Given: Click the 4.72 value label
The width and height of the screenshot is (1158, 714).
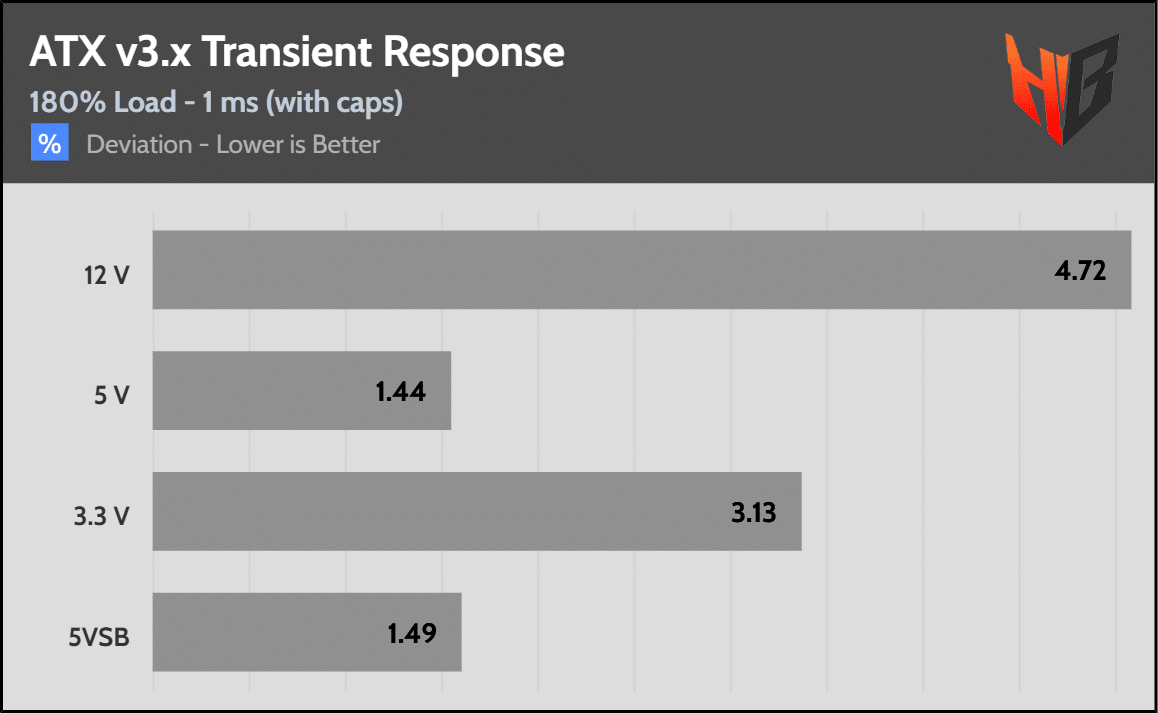Looking at the screenshot, I should pyautogui.click(x=1080, y=270).
